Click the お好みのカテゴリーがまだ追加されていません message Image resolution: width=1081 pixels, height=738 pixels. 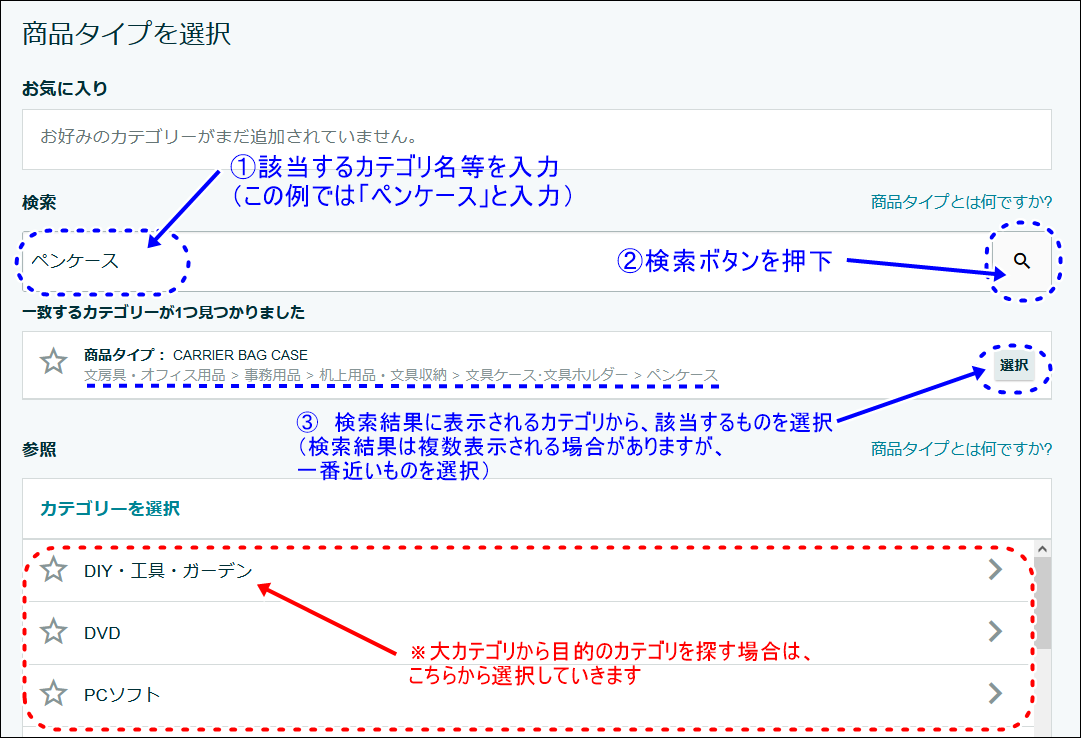coord(228,137)
